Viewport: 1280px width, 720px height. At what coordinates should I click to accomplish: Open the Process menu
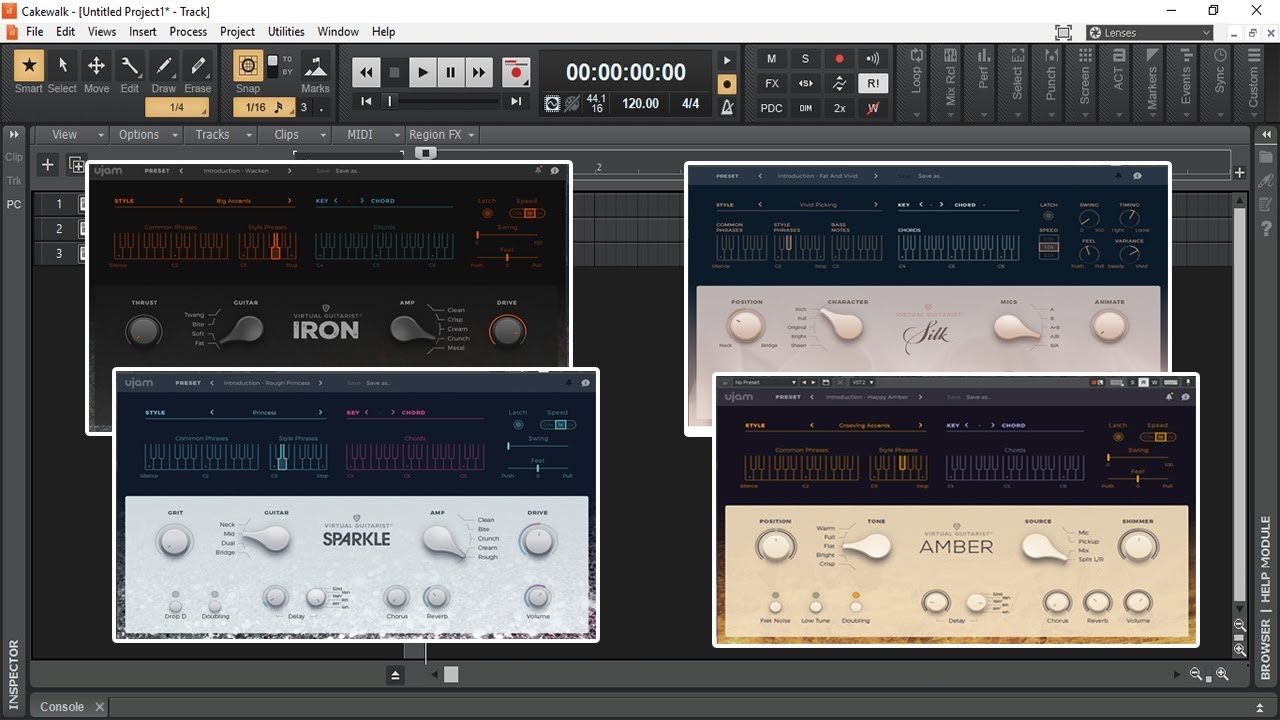click(x=188, y=32)
